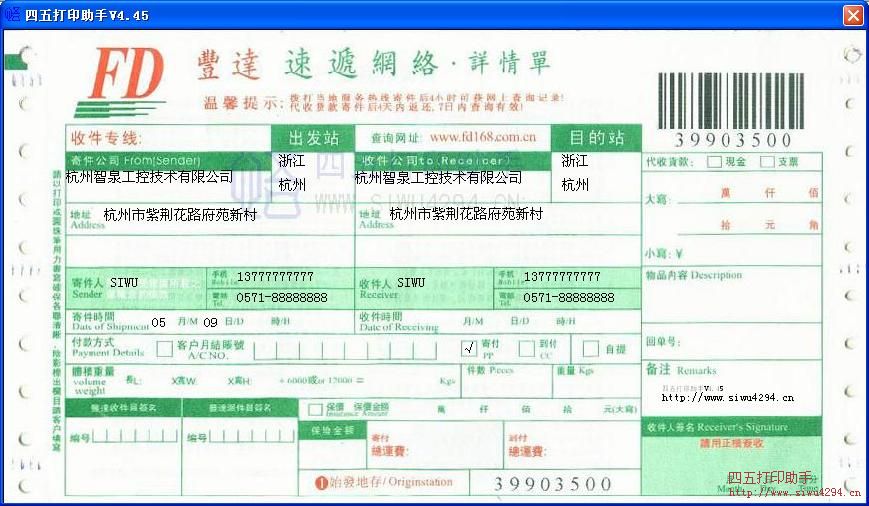Click the sender telephone 0571-88888888
This screenshot has height=506, width=869.
pyautogui.click(x=282, y=298)
